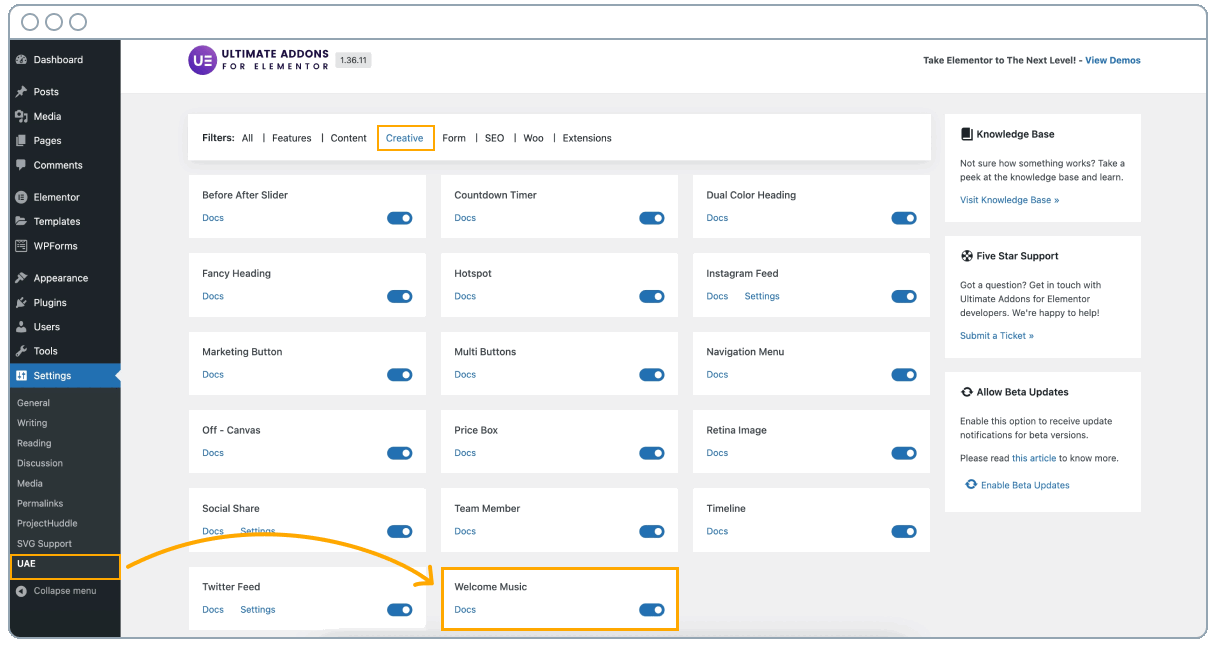Click the Users person icon
This screenshot has height=651, width=1216.
pyautogui.click(x=22, y=327)
